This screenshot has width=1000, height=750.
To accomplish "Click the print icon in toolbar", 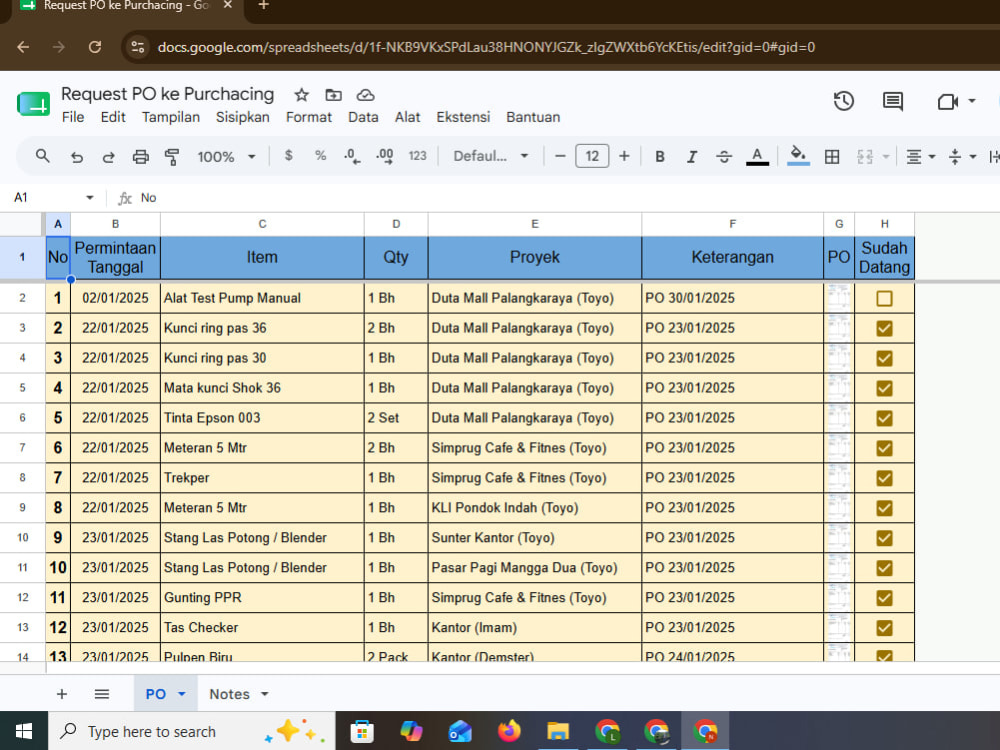I will tap(140, 157).
